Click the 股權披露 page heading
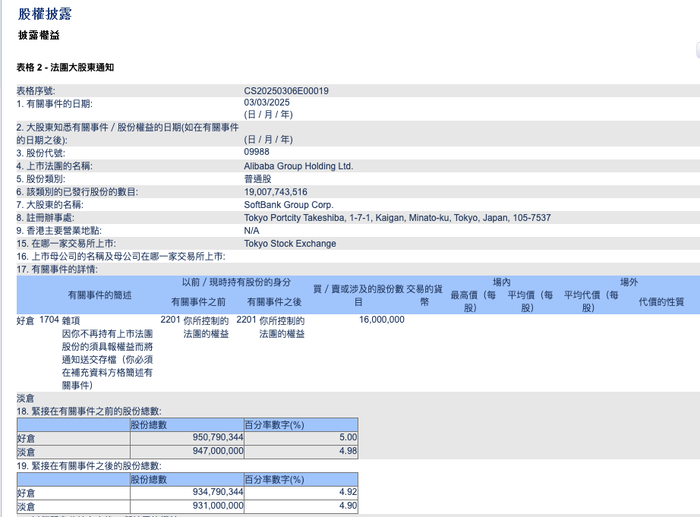 tap(45, 14)
